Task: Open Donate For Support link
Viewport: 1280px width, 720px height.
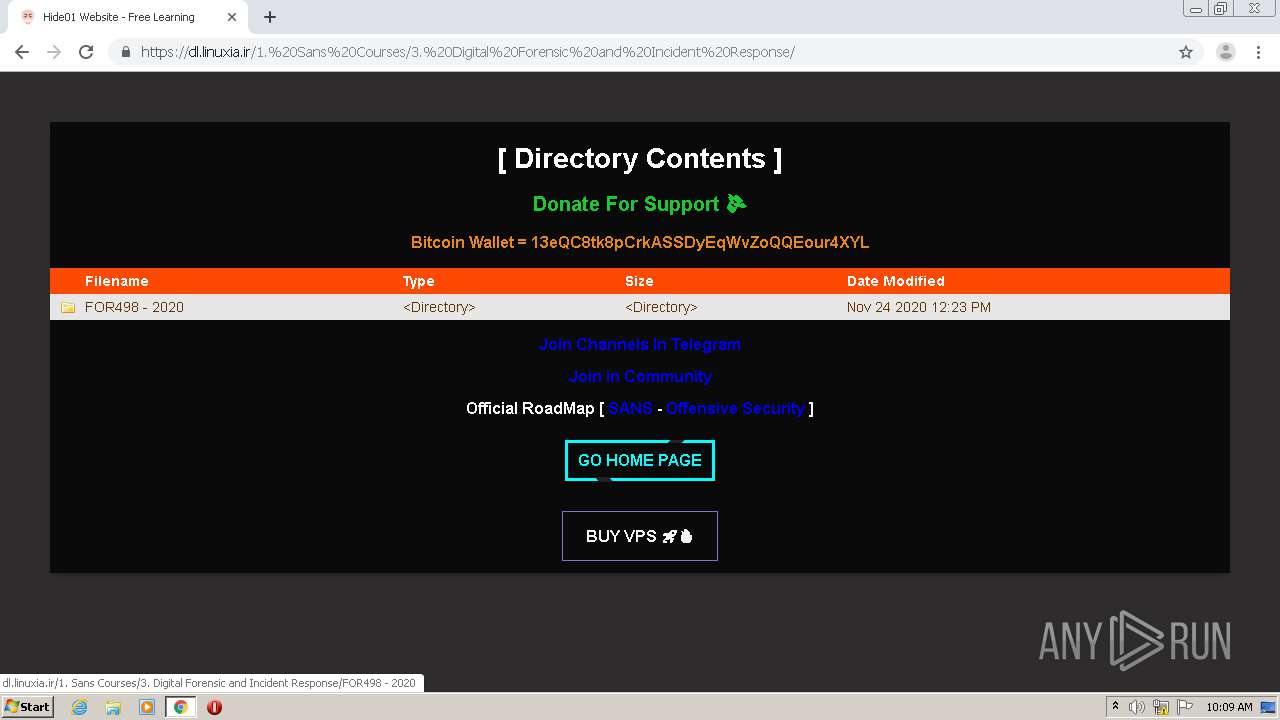Action: tap(639, 204)
